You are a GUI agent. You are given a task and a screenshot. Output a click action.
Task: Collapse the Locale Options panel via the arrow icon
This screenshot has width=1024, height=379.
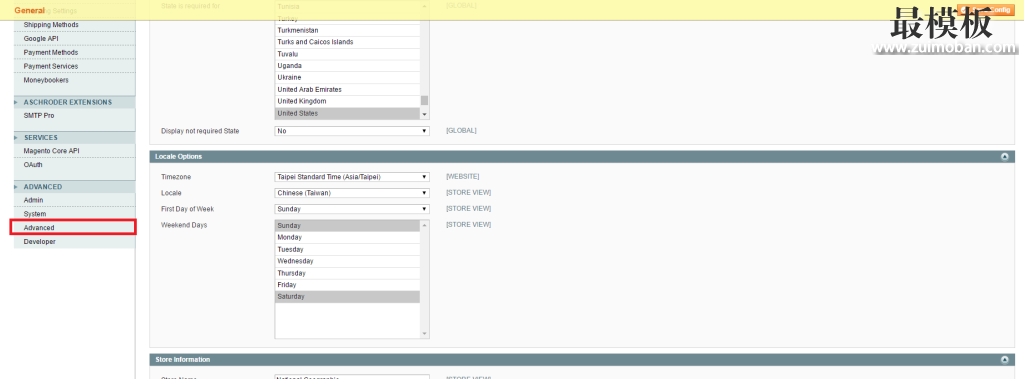[x=1004, y=157]
